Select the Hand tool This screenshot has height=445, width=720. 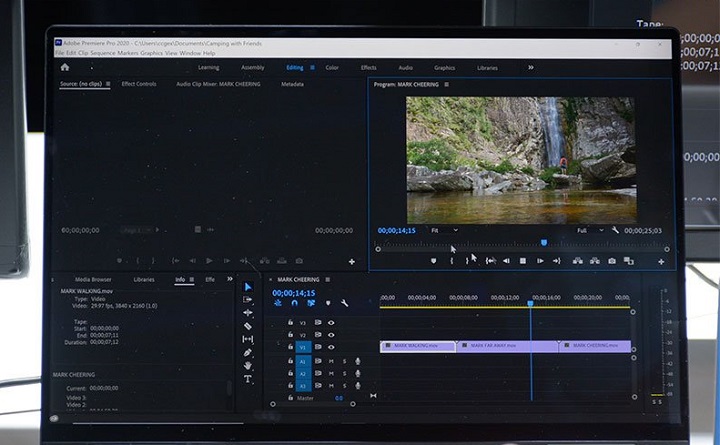[x=248, y=366]
